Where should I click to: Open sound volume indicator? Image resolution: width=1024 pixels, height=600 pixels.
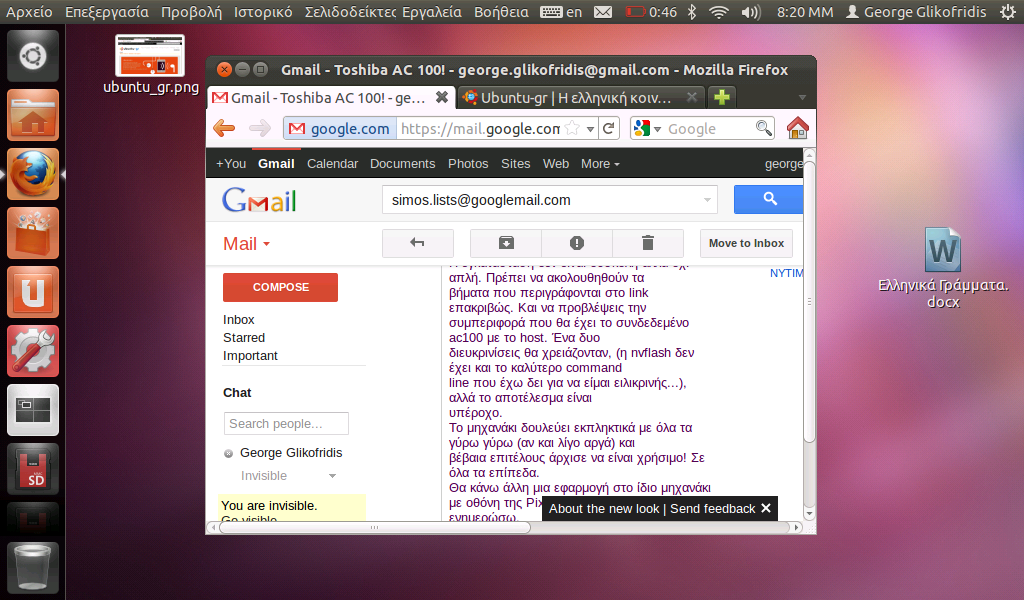pos(751,12)
